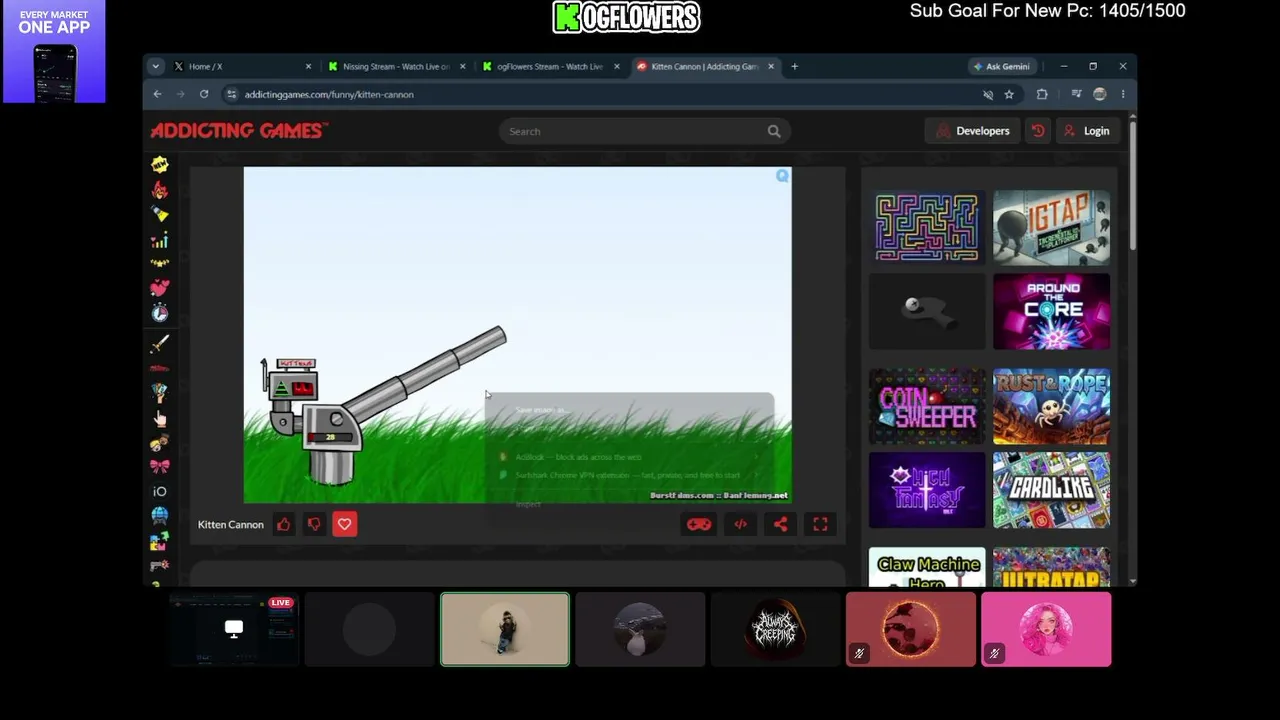Open the IGTAP game thumbnail
The height and width of the screenshot is (720, 1280).
coord(1051,228)
